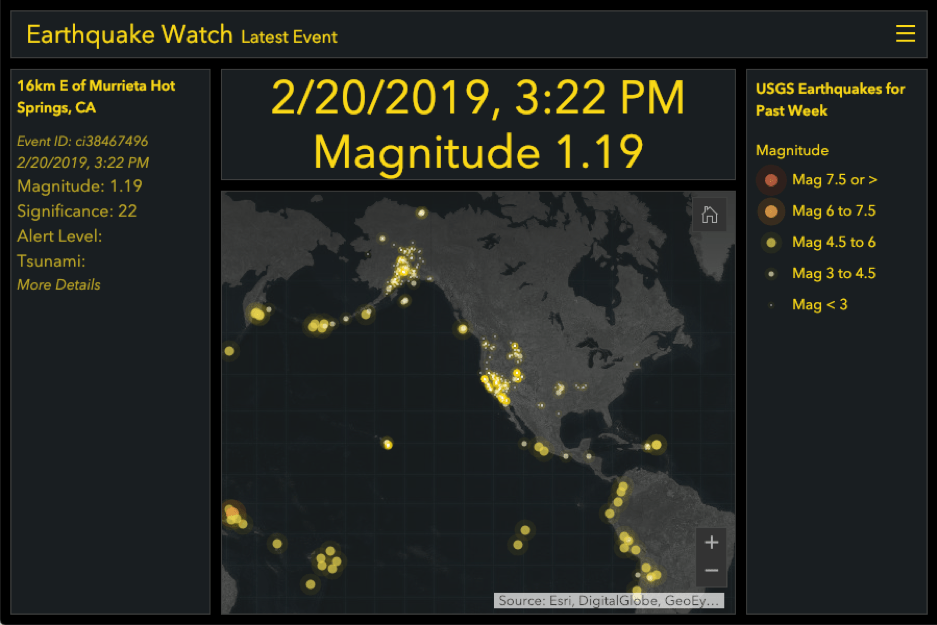Click the earthquake cluster over Alaska
The height and width of the screenshot is (625, 937).
point(402,268)
